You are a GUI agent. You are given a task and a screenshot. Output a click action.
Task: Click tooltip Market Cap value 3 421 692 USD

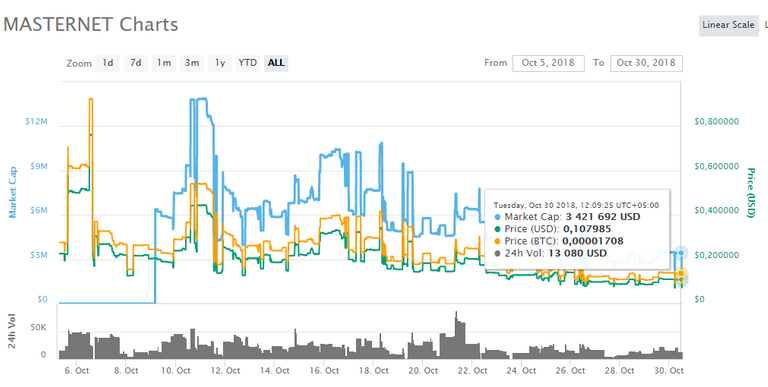pos(603,217)
